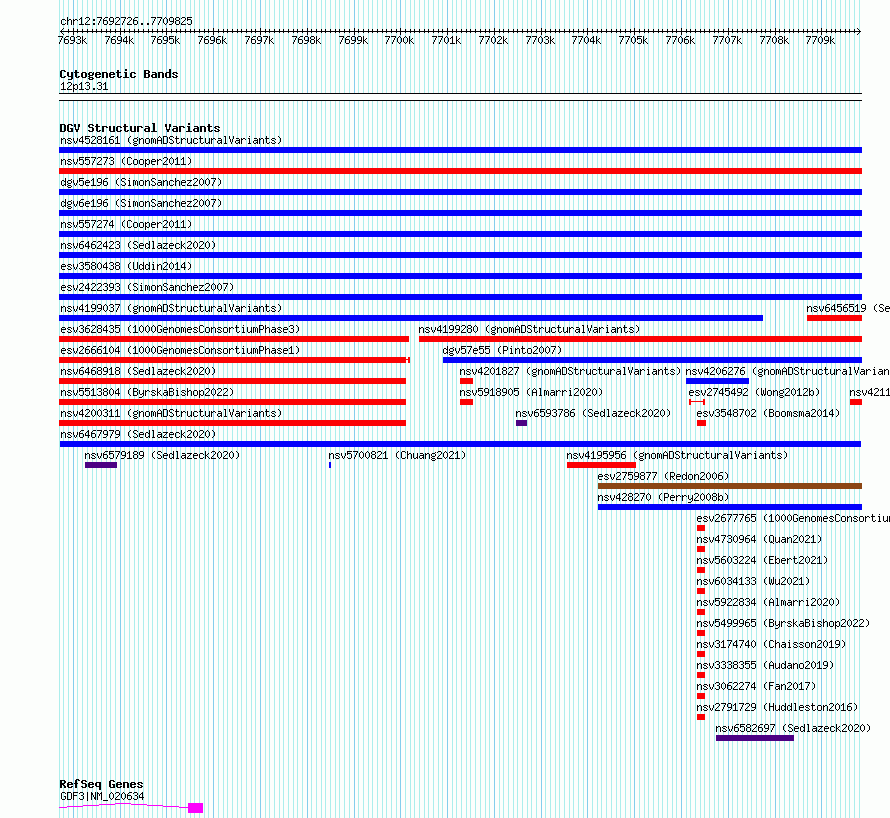Select esv3580438 (Uddin2014) label
This screenshot has width=890, height=818.
coord(126,266)
